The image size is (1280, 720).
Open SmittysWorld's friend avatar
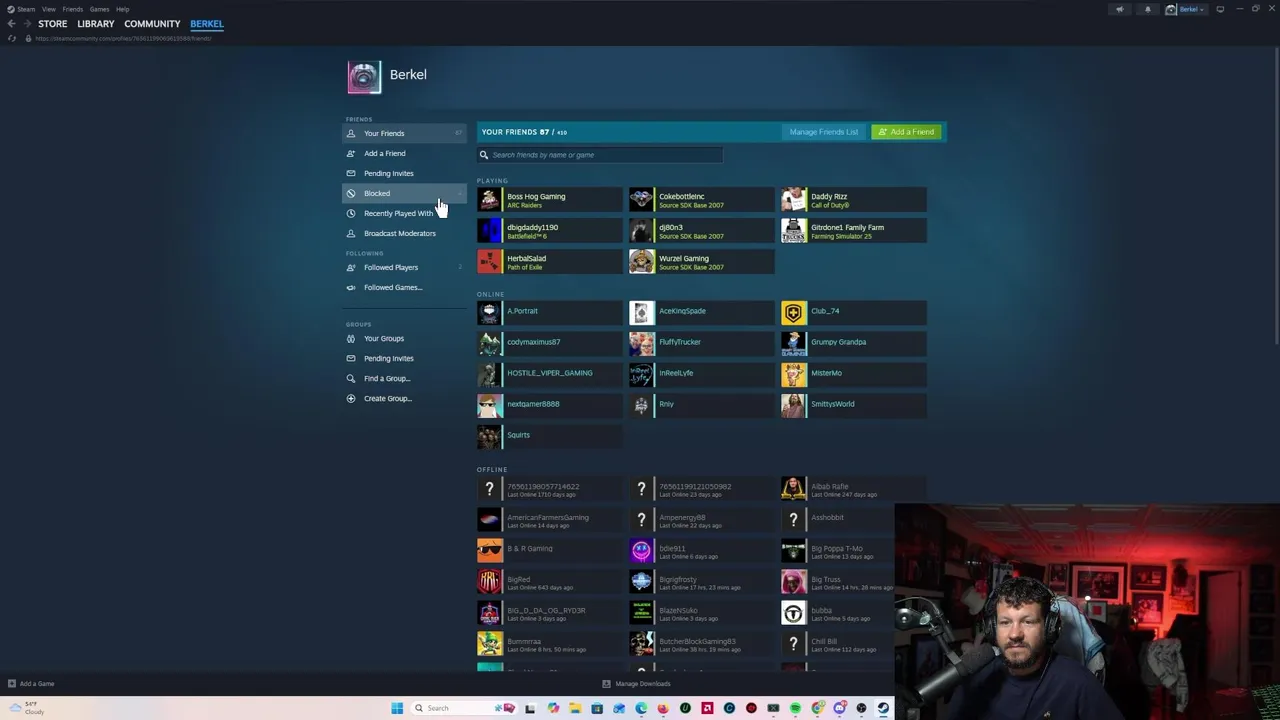point(793,407)
